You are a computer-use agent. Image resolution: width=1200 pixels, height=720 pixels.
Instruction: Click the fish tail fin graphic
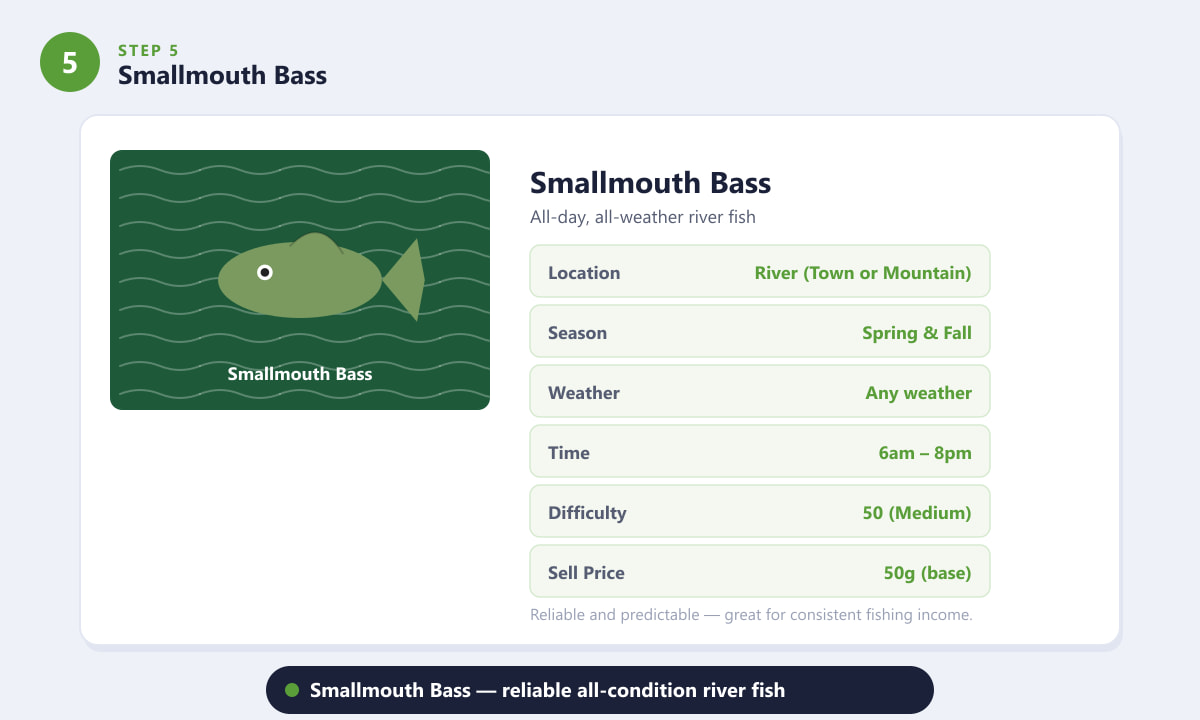(x=404, y=280)
